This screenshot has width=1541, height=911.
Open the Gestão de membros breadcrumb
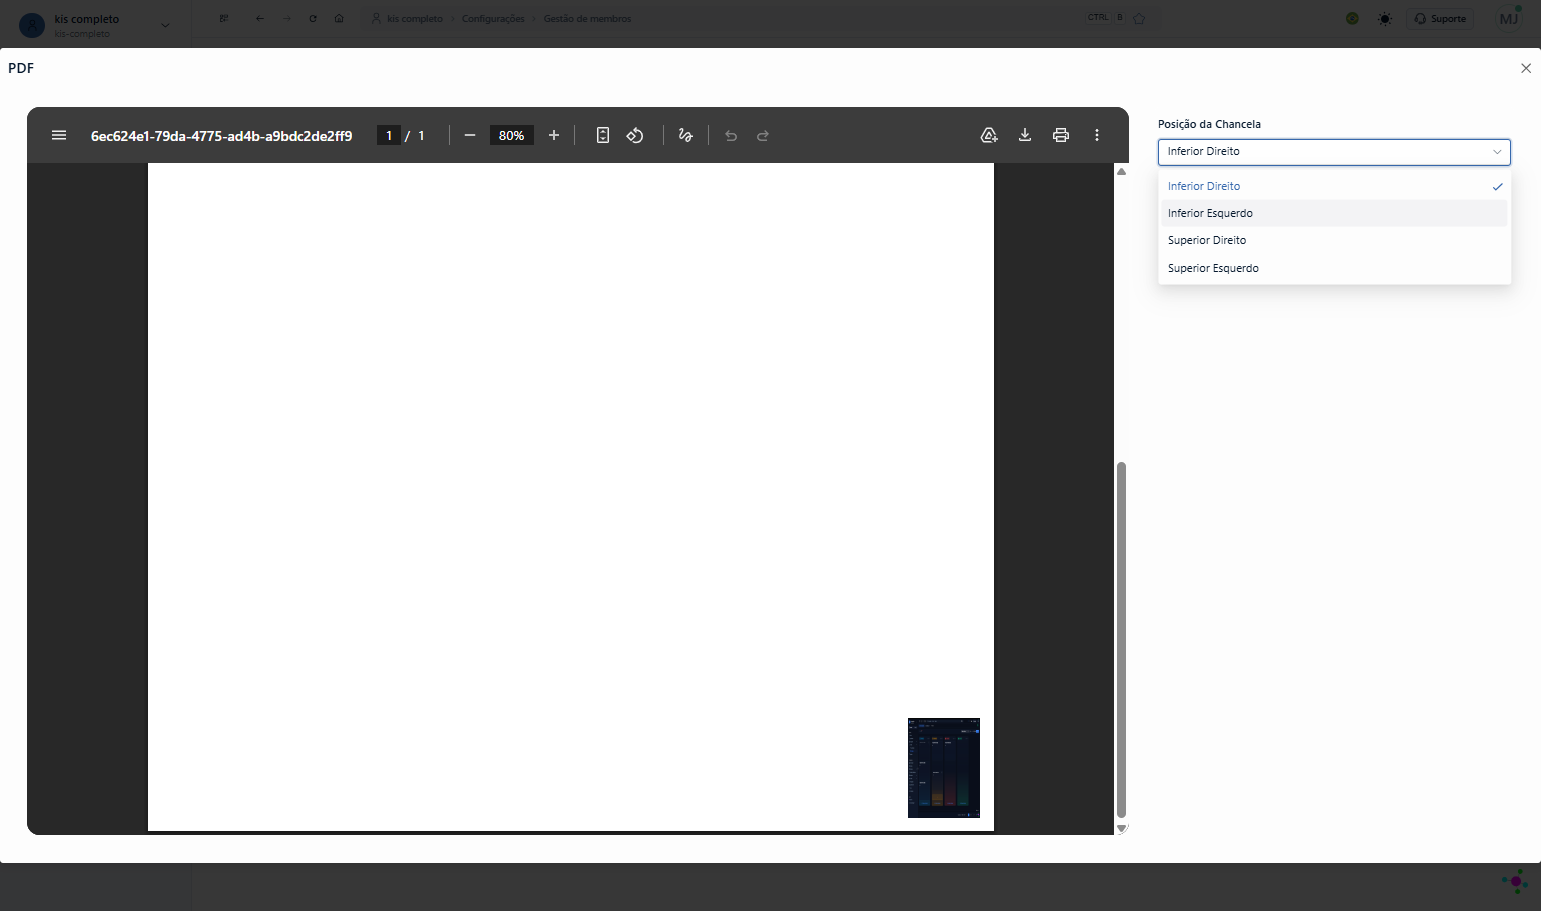[x=587, y=19]
